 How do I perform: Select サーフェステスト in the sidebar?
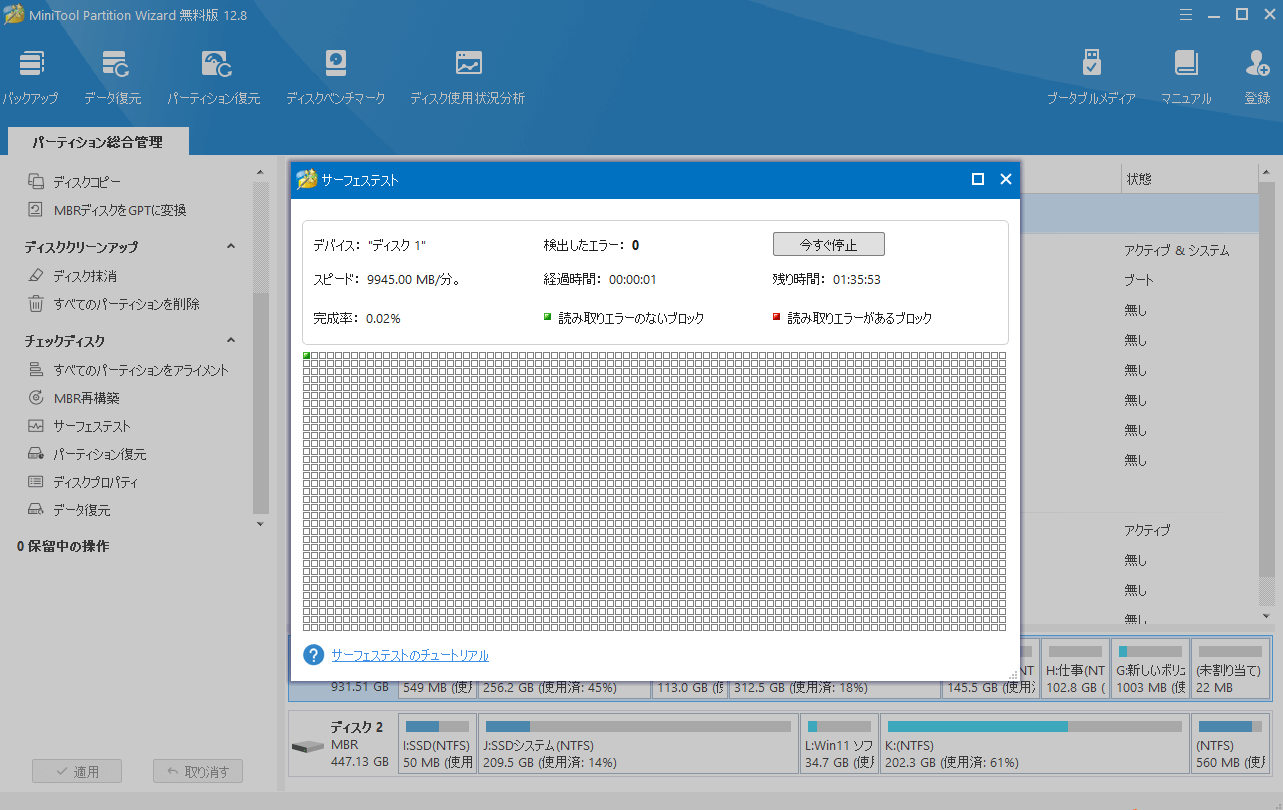tap(92, 426)
